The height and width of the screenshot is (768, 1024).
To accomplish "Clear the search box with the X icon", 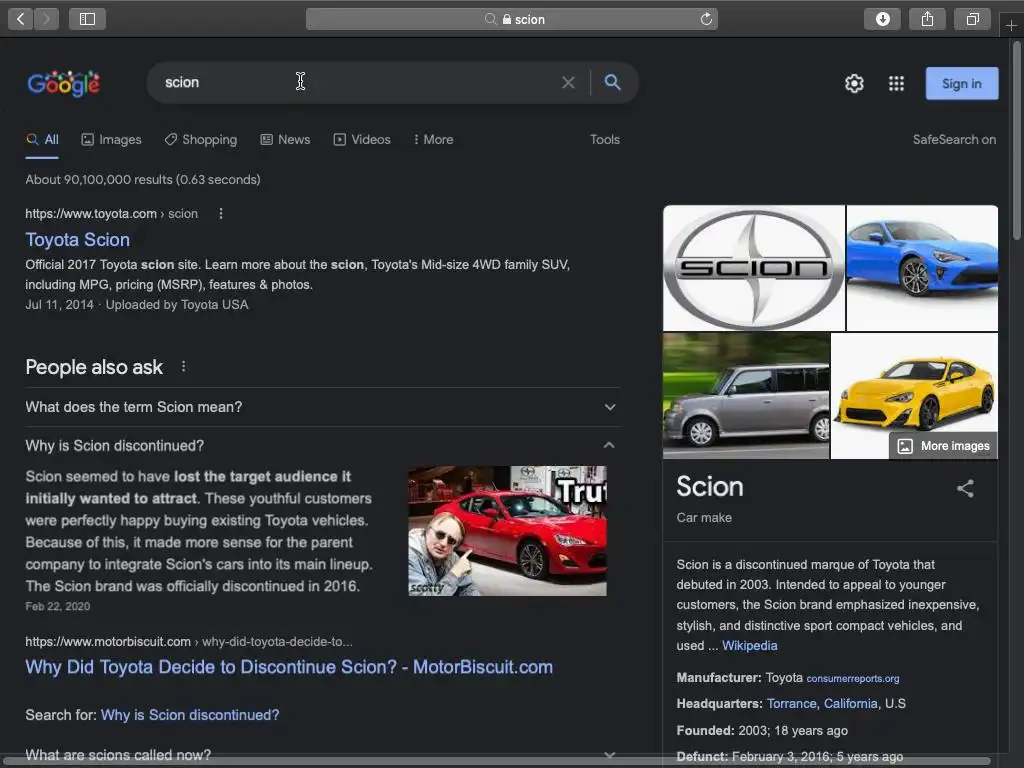I will [x=568, y=82].
